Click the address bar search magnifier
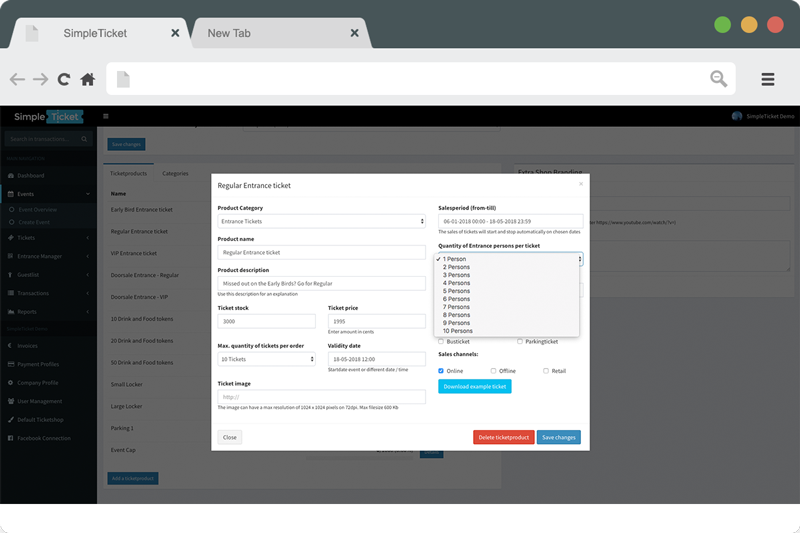 point(718,79)
